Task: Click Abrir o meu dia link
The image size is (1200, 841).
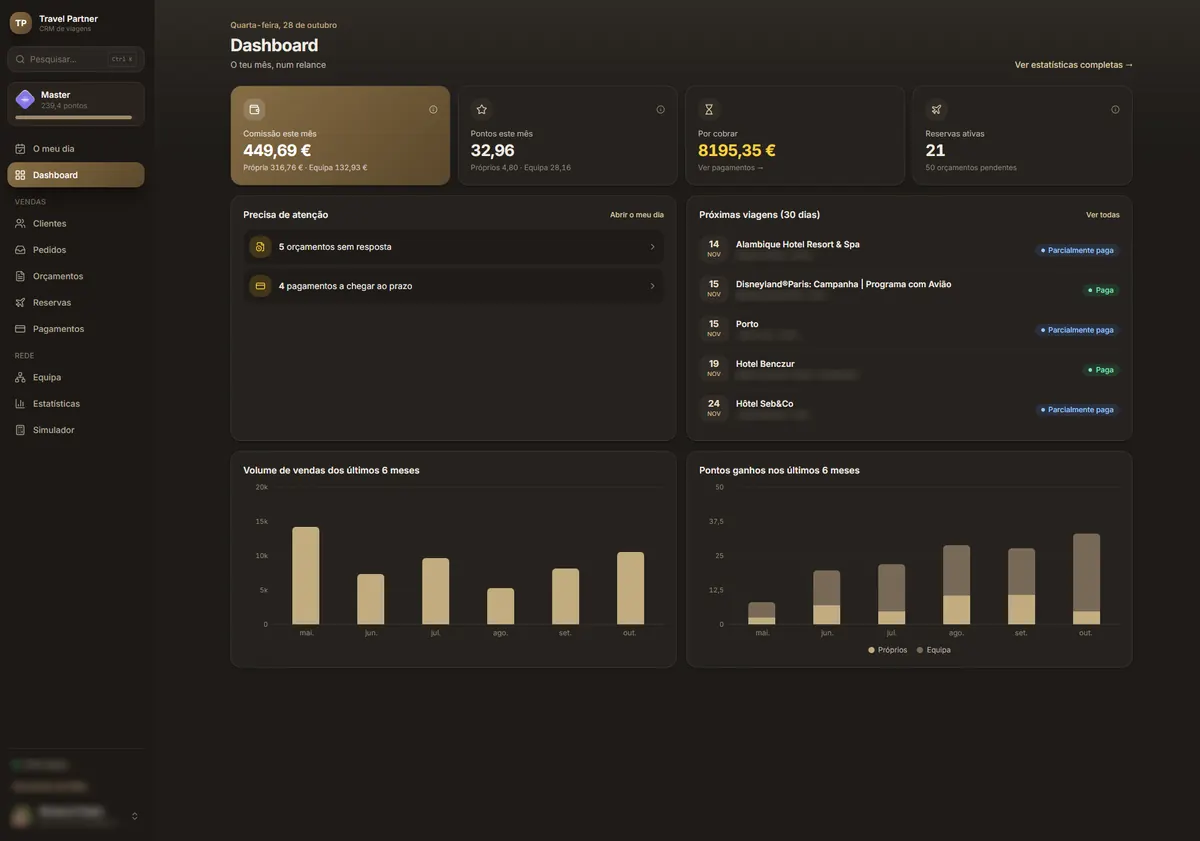Action: [637, 215]
